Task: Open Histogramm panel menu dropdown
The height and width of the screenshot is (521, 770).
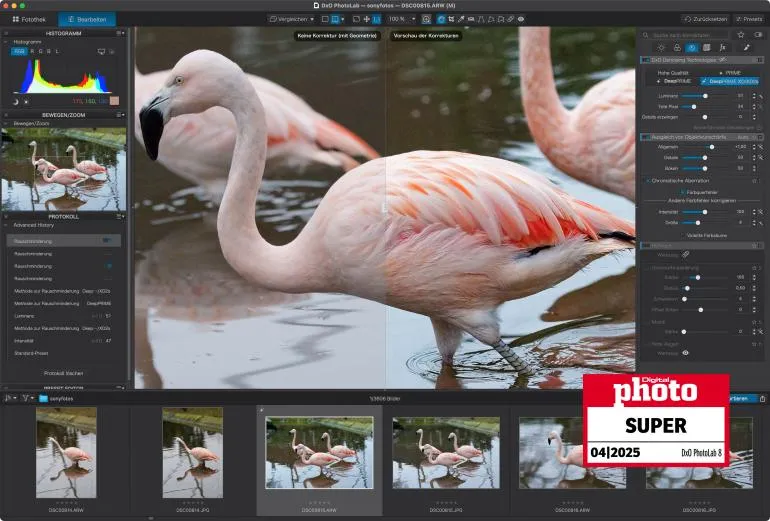Action: (120, 33)
